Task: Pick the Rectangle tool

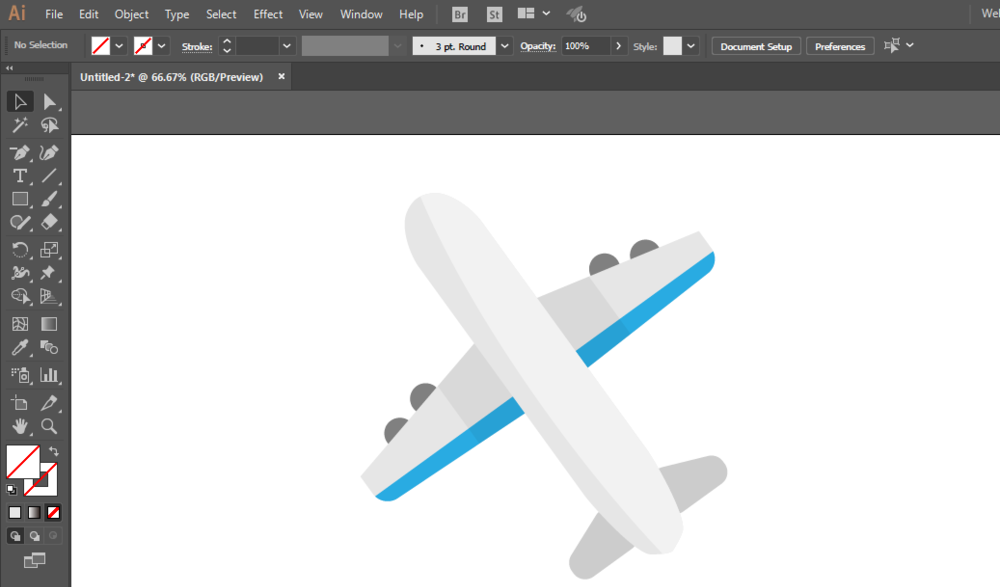Action: 19,199
